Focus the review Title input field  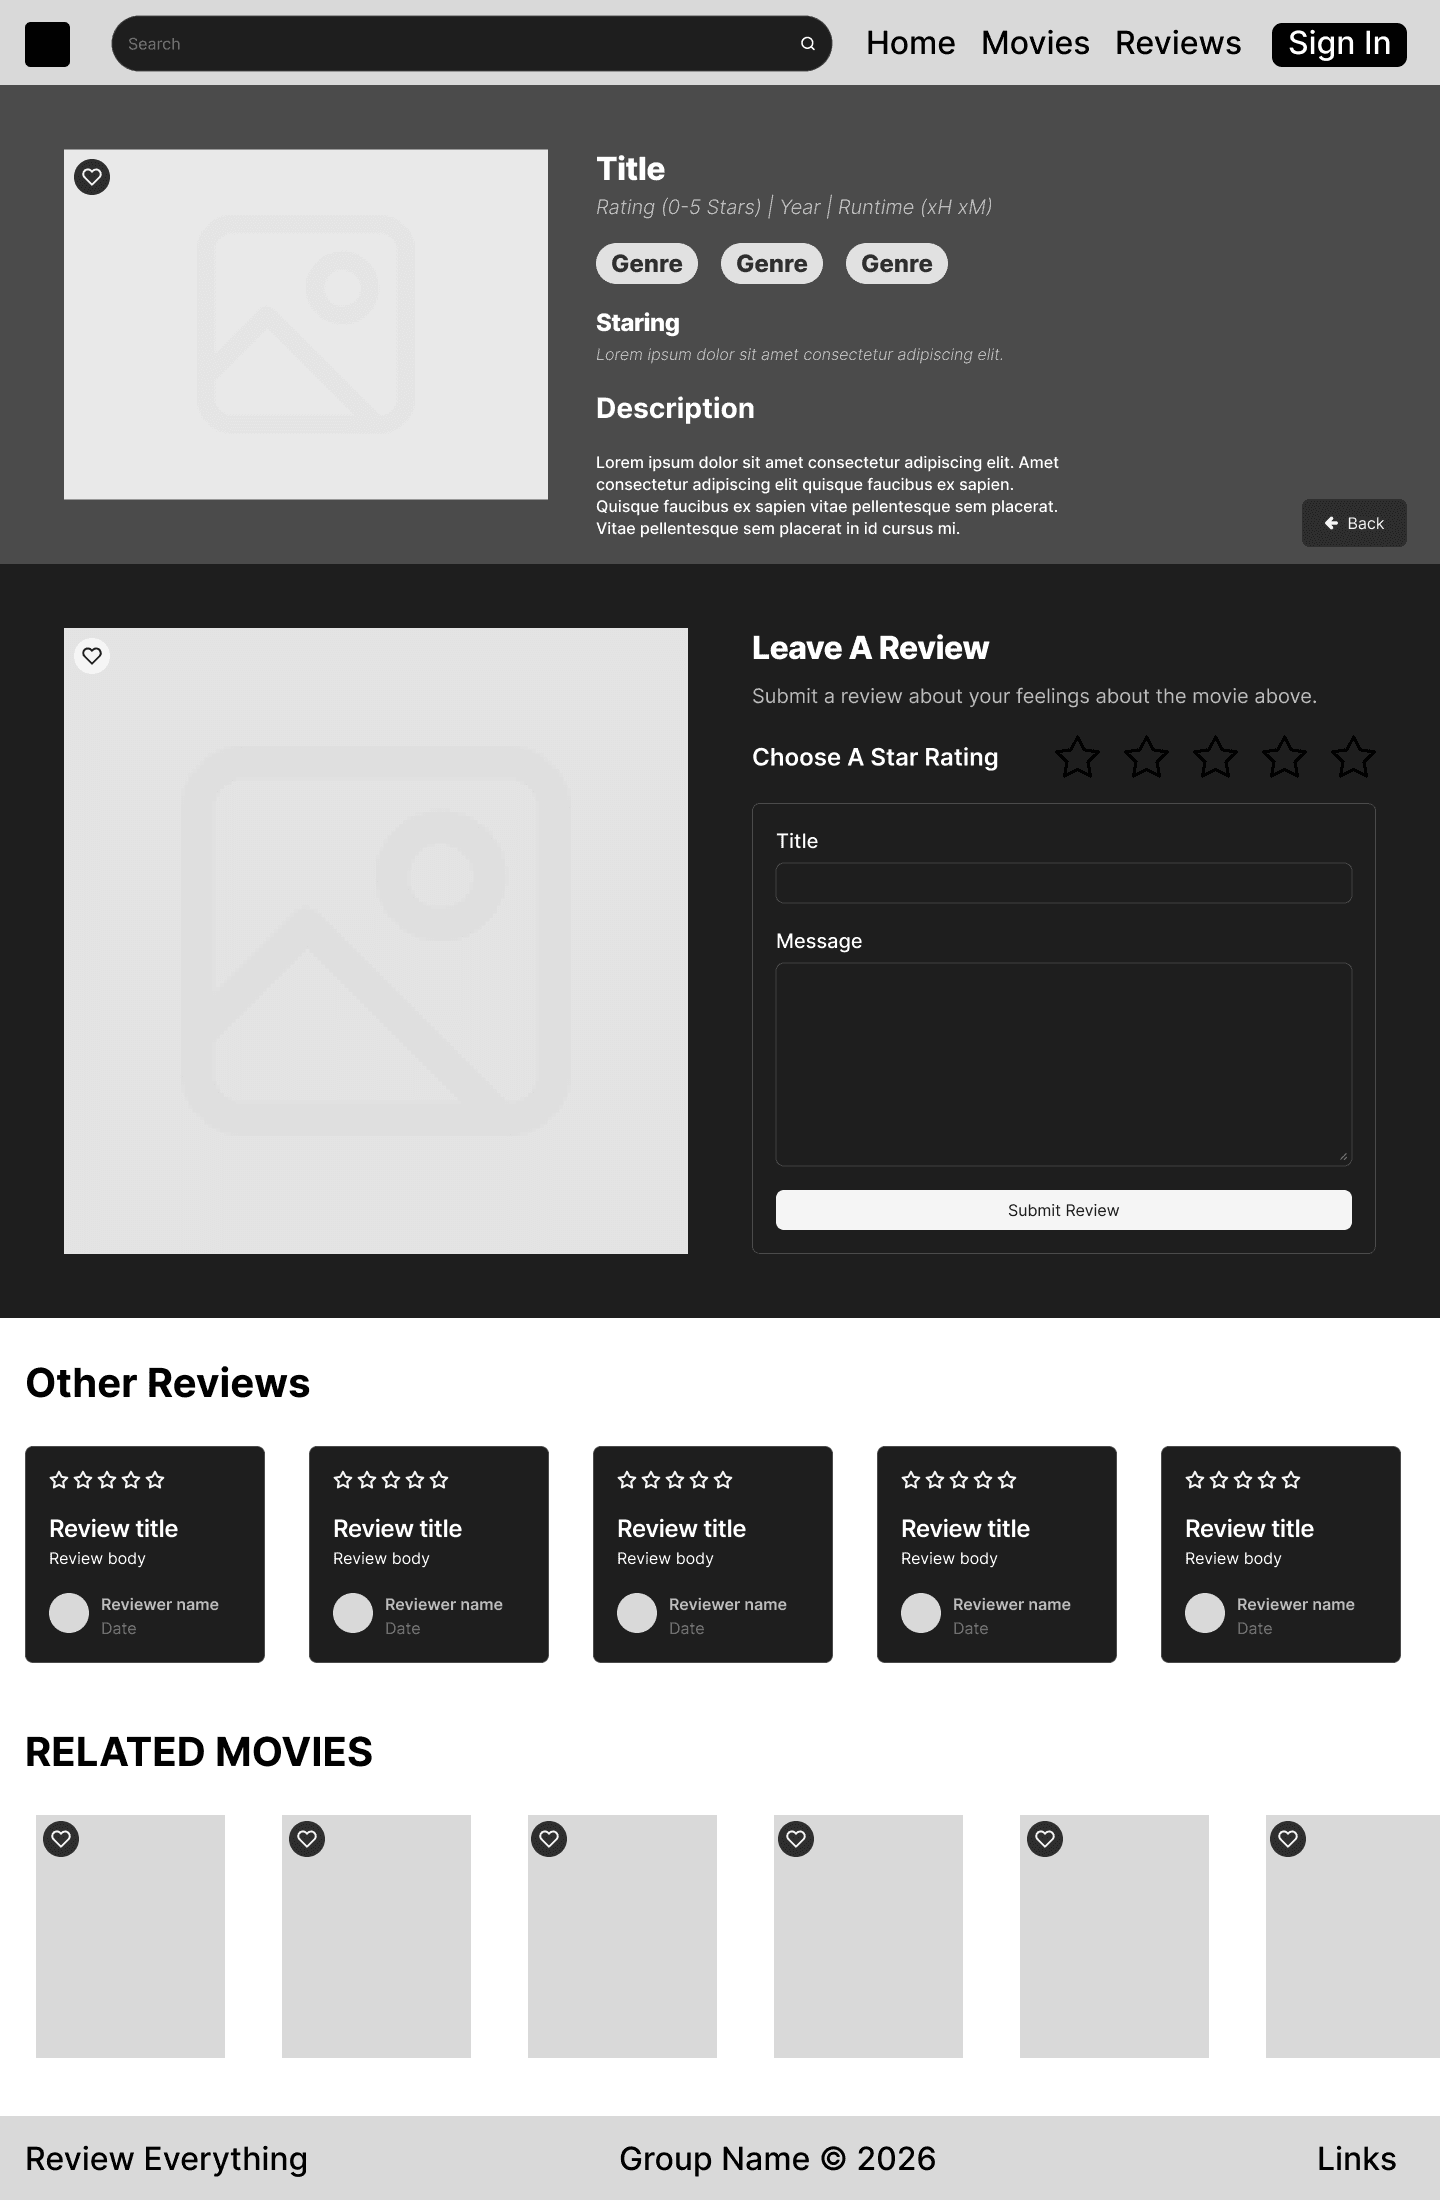point(1064,883)
